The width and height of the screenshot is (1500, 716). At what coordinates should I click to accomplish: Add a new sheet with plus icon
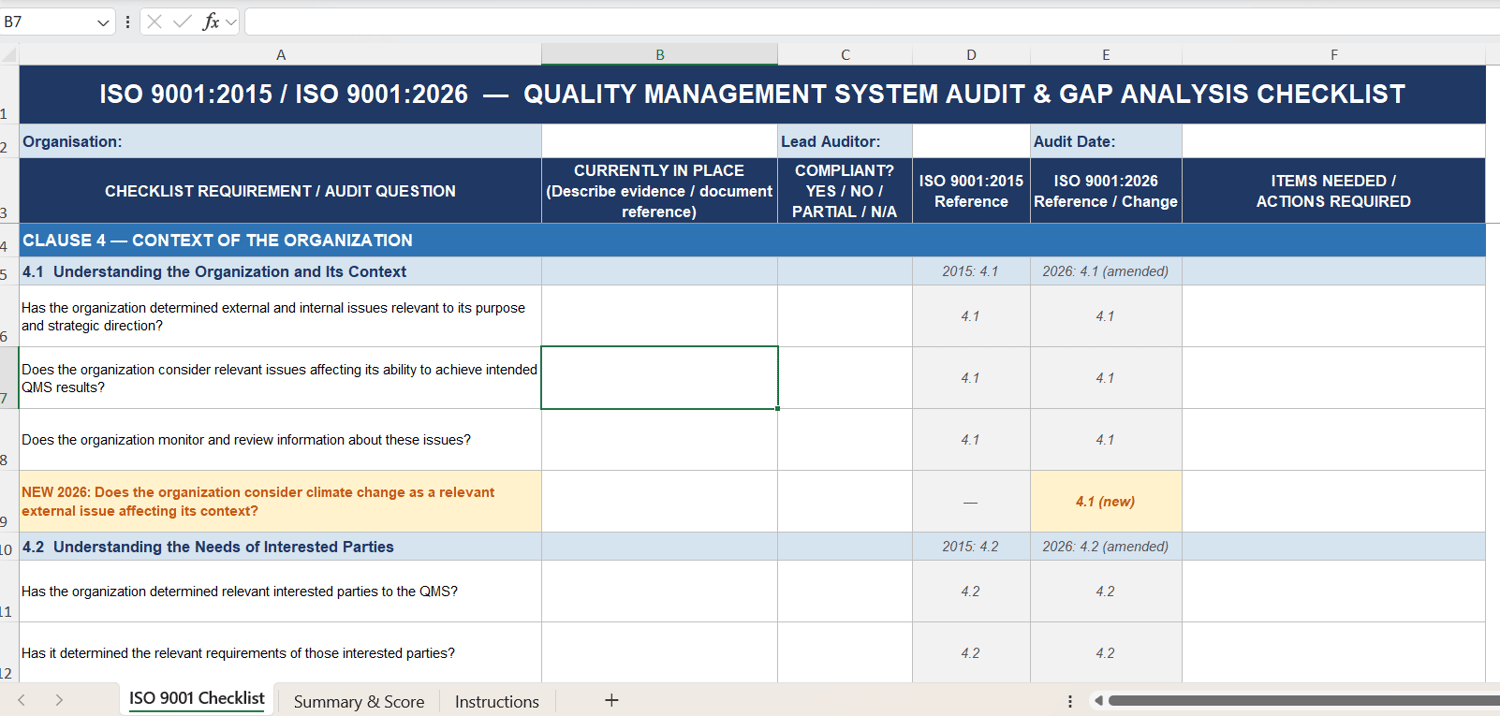[x=611, y=700]
